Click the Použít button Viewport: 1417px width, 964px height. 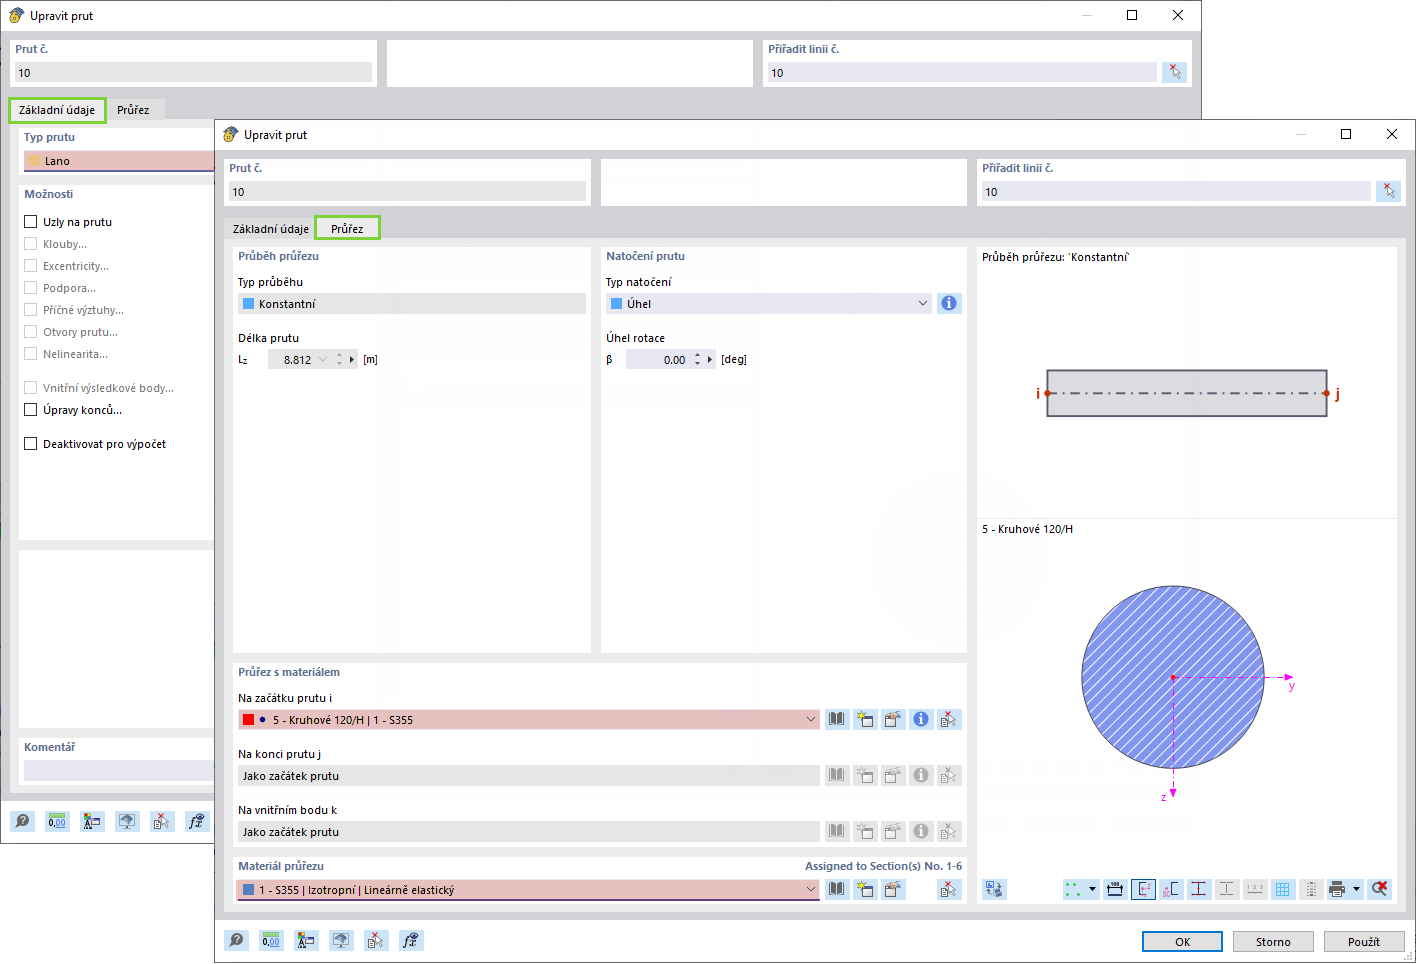click(1364, 941)
